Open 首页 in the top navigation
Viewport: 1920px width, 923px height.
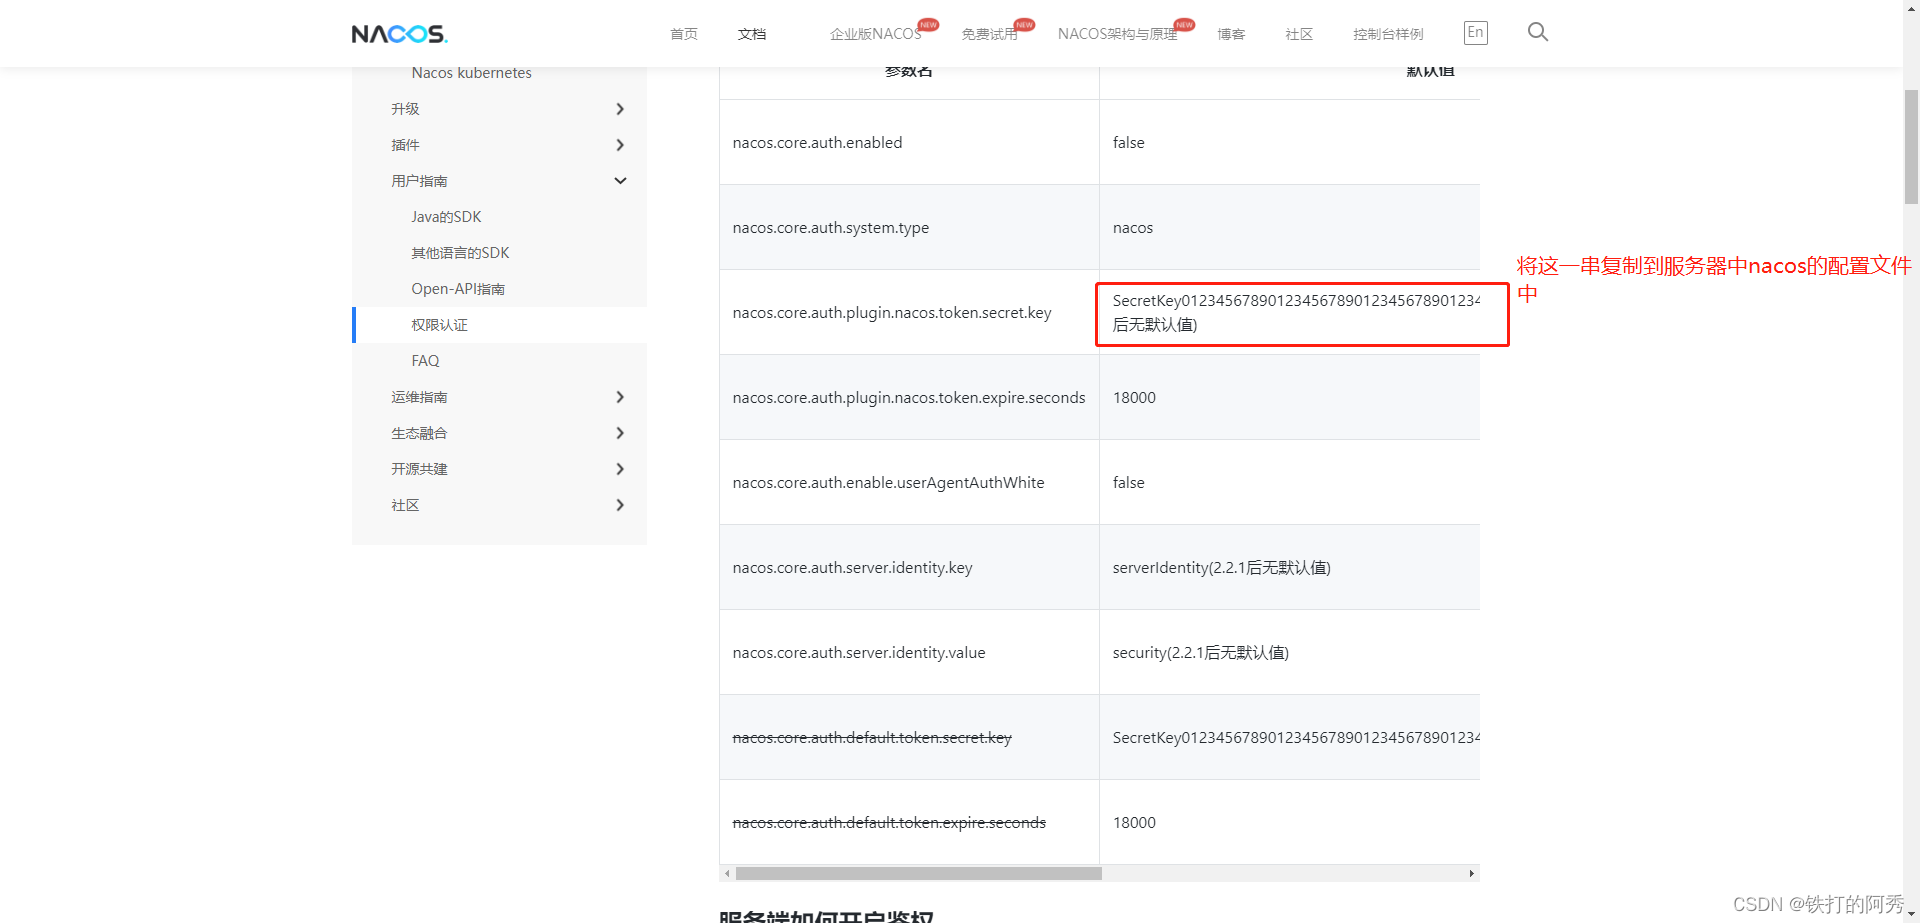coord(684,34)
